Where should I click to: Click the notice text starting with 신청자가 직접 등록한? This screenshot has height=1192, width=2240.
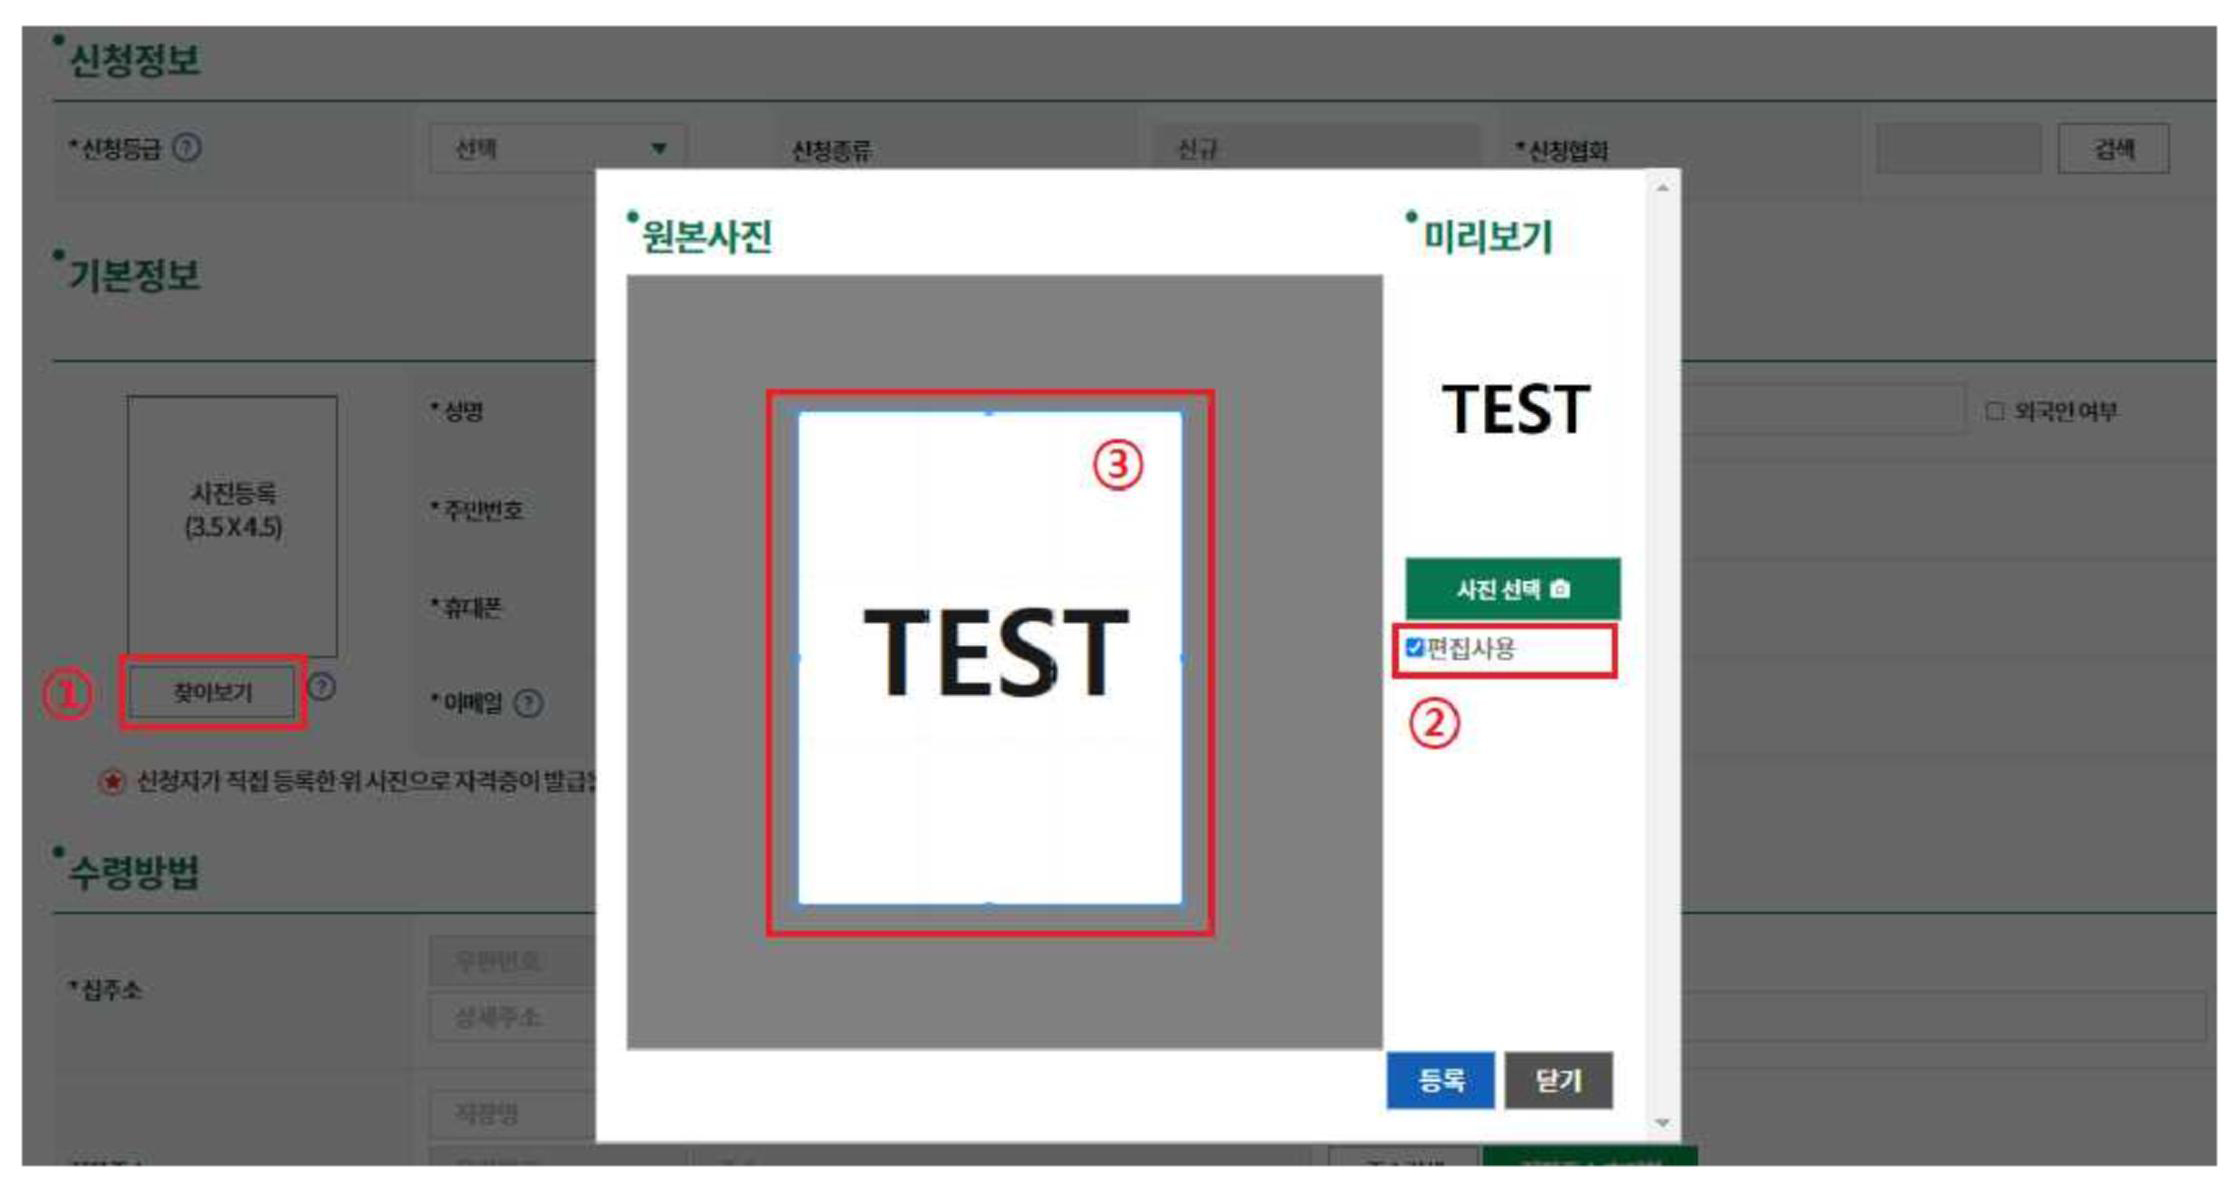(365, 781)
